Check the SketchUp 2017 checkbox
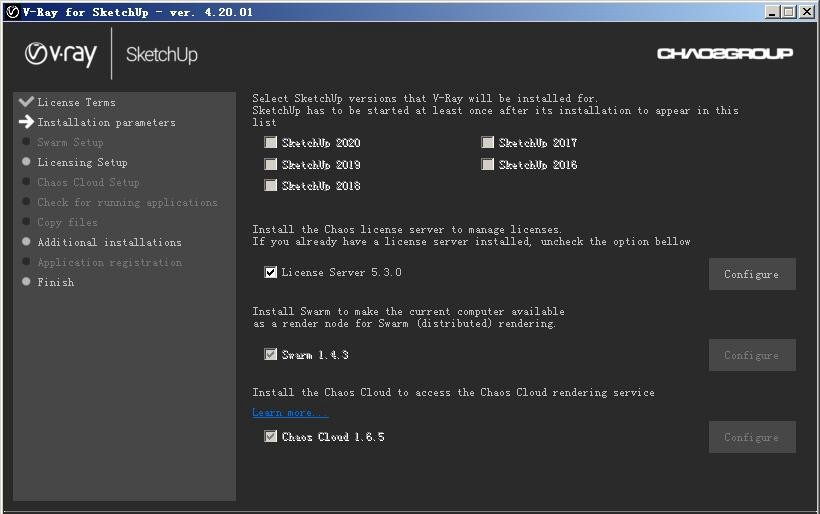Screen dimensions: 820x514 (487, 142)
